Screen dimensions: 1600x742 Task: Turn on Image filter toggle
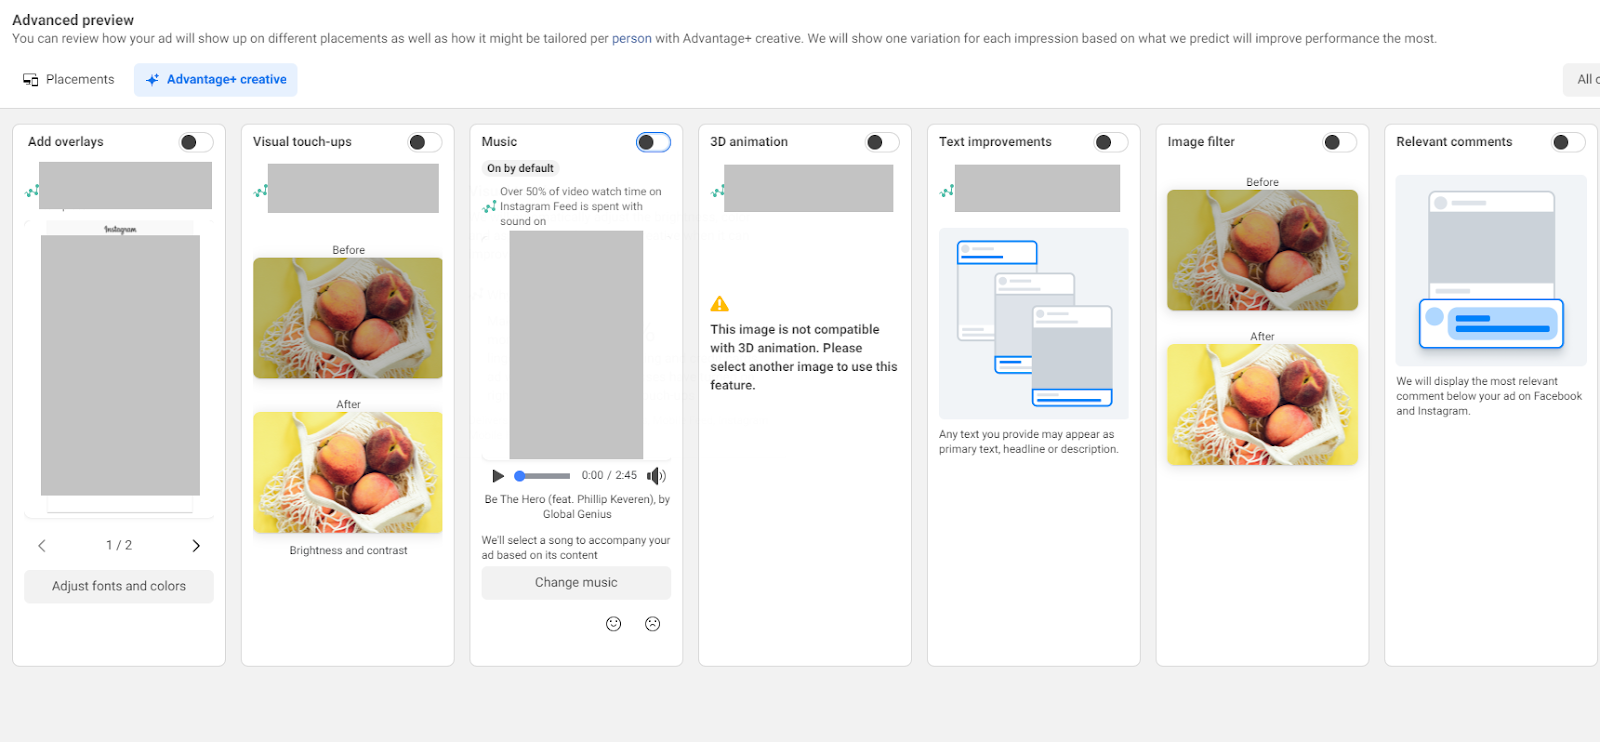1339,142
